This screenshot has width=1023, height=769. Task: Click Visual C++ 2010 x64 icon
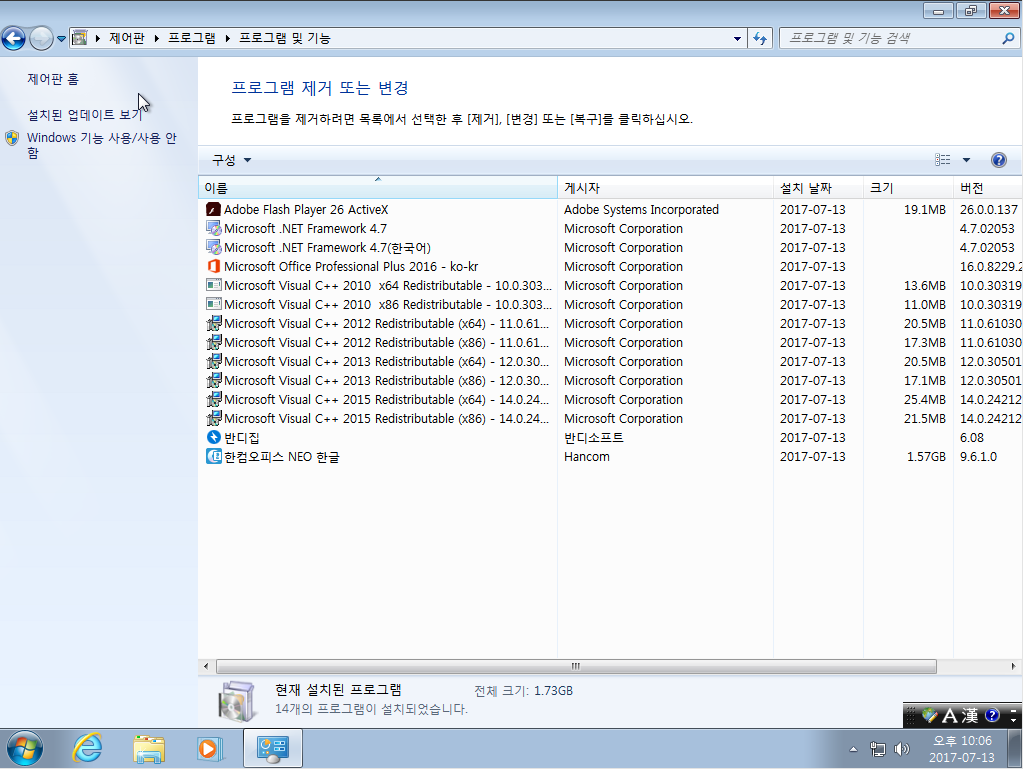213,285
